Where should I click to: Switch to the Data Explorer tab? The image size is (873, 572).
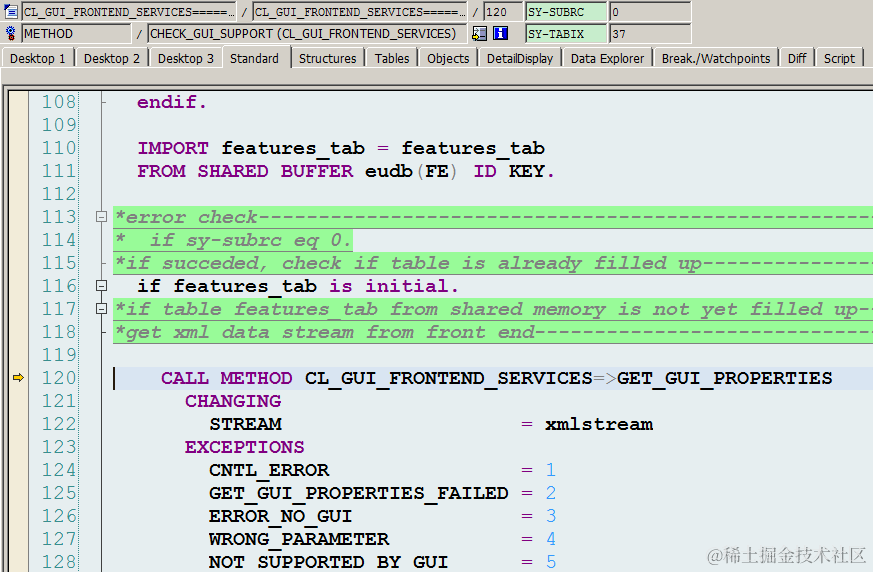point(607,58)
